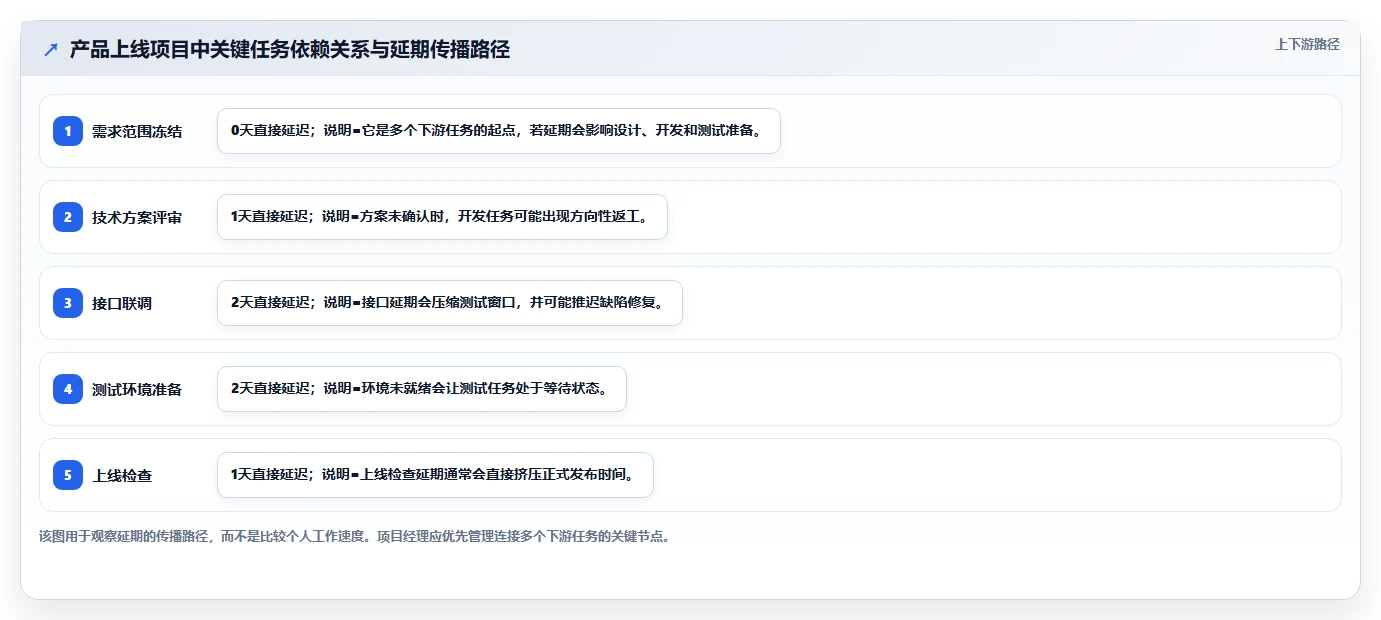Click the 需求范围冻结 task name

coord(137,131)
